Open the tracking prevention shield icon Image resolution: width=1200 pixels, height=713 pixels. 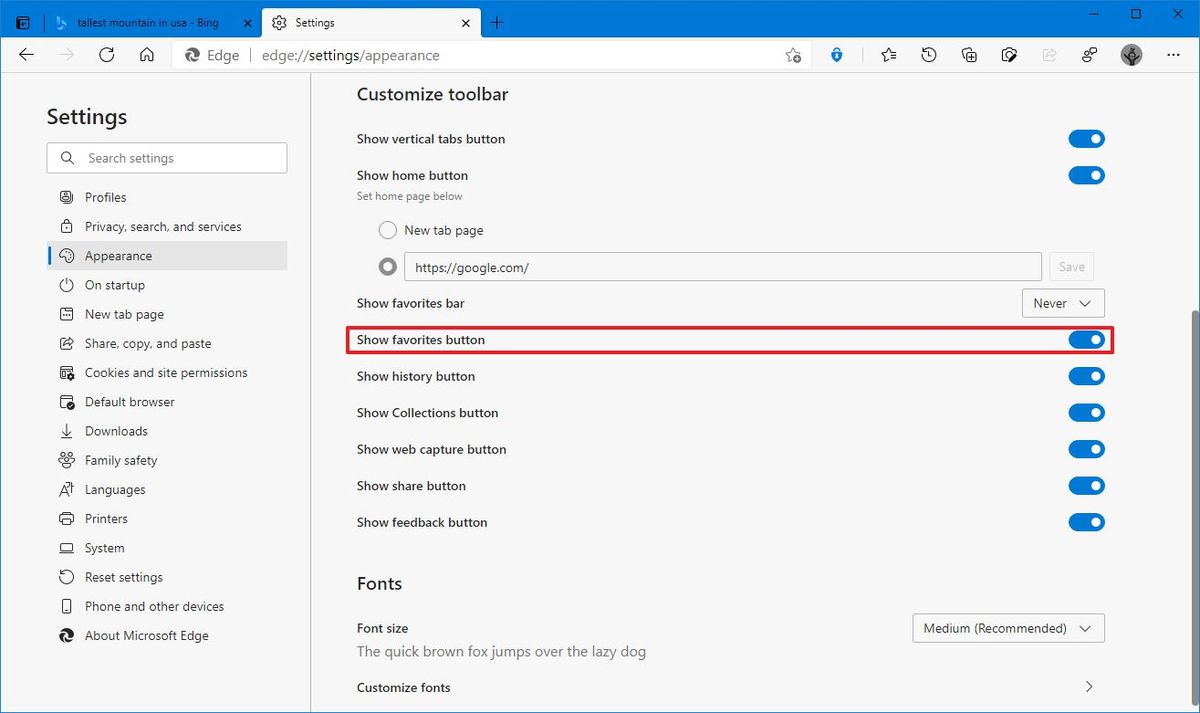point(836,55)
